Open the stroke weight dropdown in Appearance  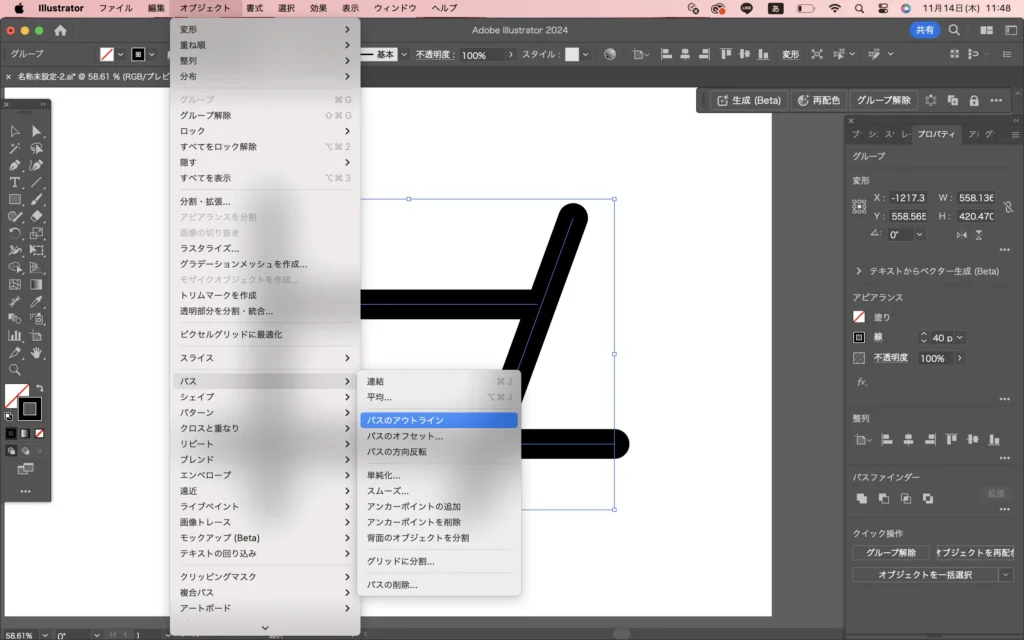[x=960, y=338]
